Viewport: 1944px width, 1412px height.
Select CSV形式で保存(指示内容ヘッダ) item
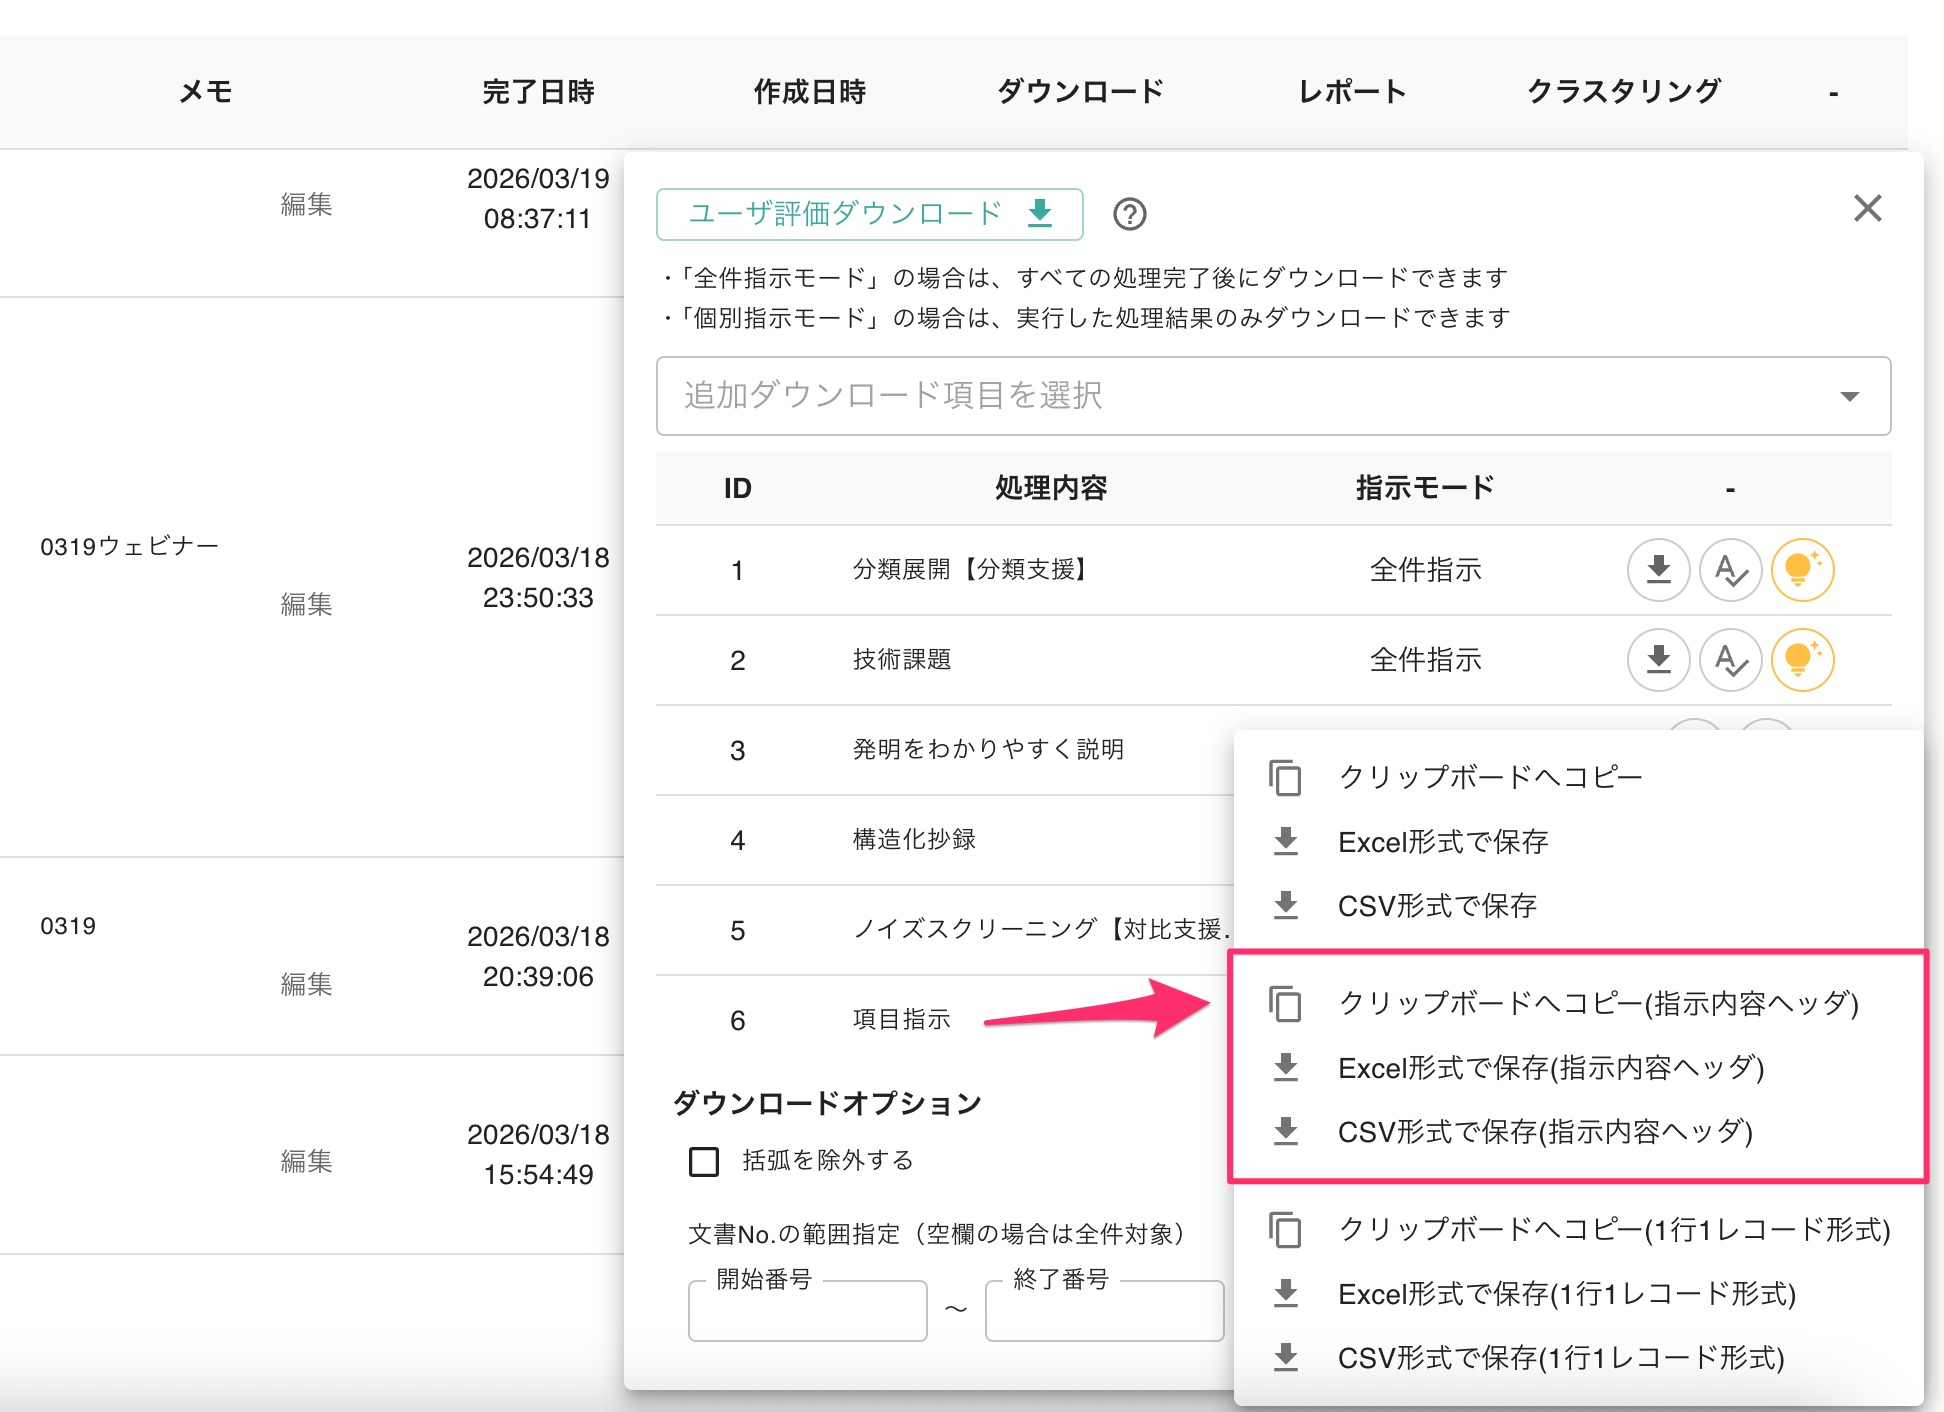click(1578, 1132)
